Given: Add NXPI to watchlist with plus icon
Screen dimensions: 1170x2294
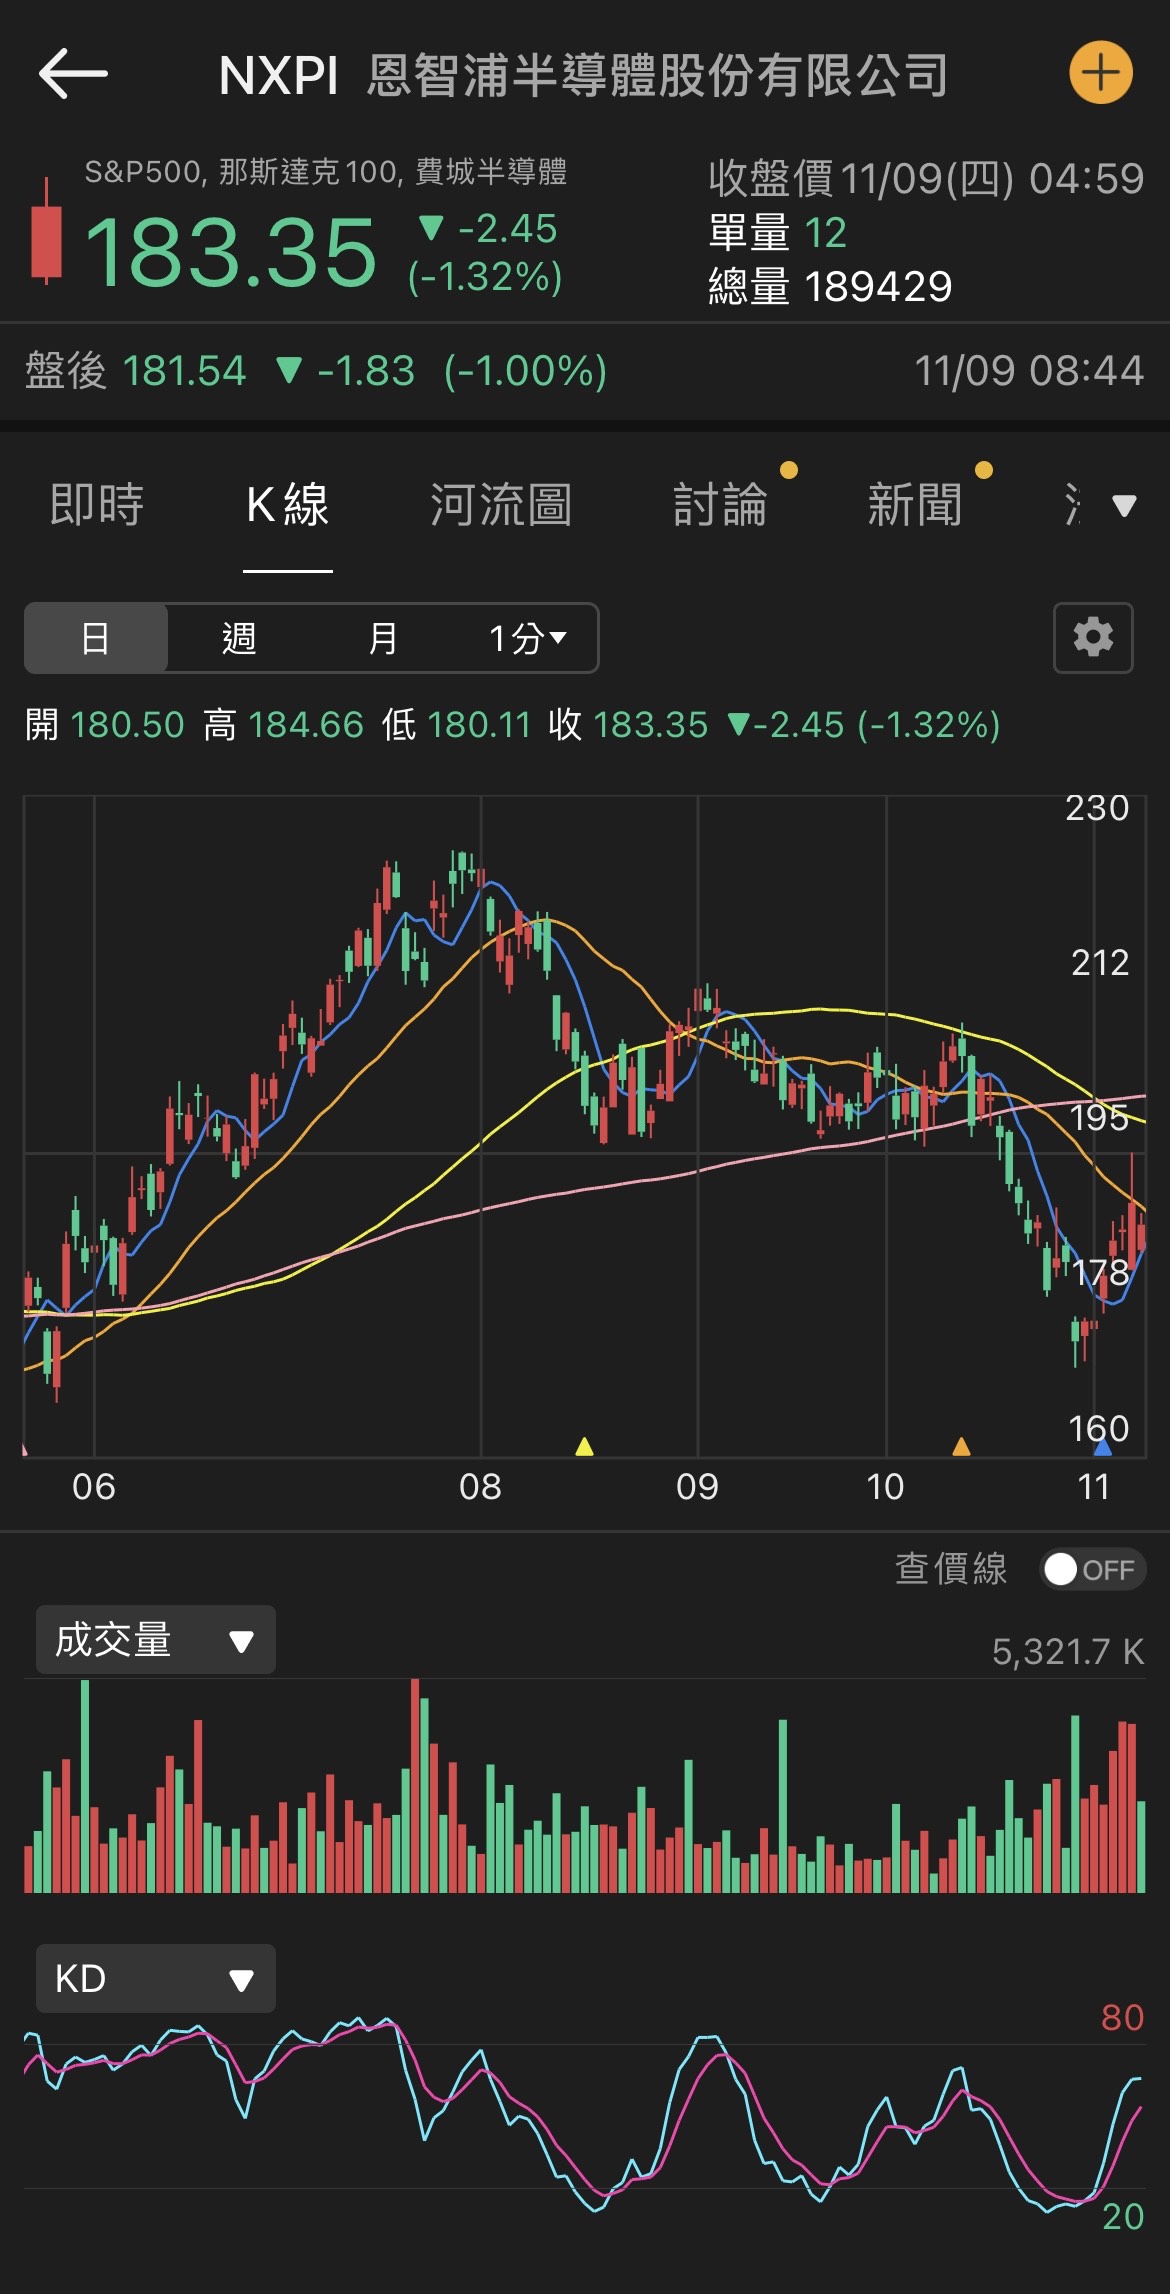Looking at the screenshot, I should pos(1100,73).
